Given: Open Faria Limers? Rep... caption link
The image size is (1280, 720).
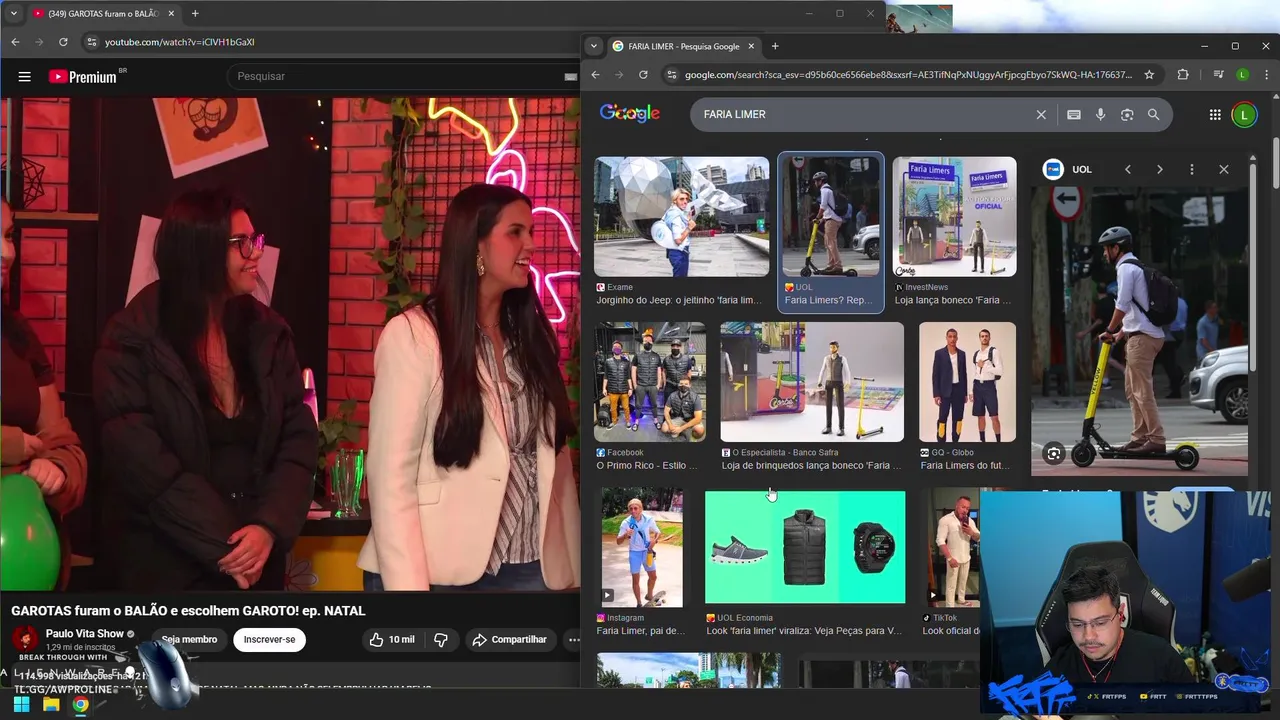Looking at the screenshot, I should (829, 300).
